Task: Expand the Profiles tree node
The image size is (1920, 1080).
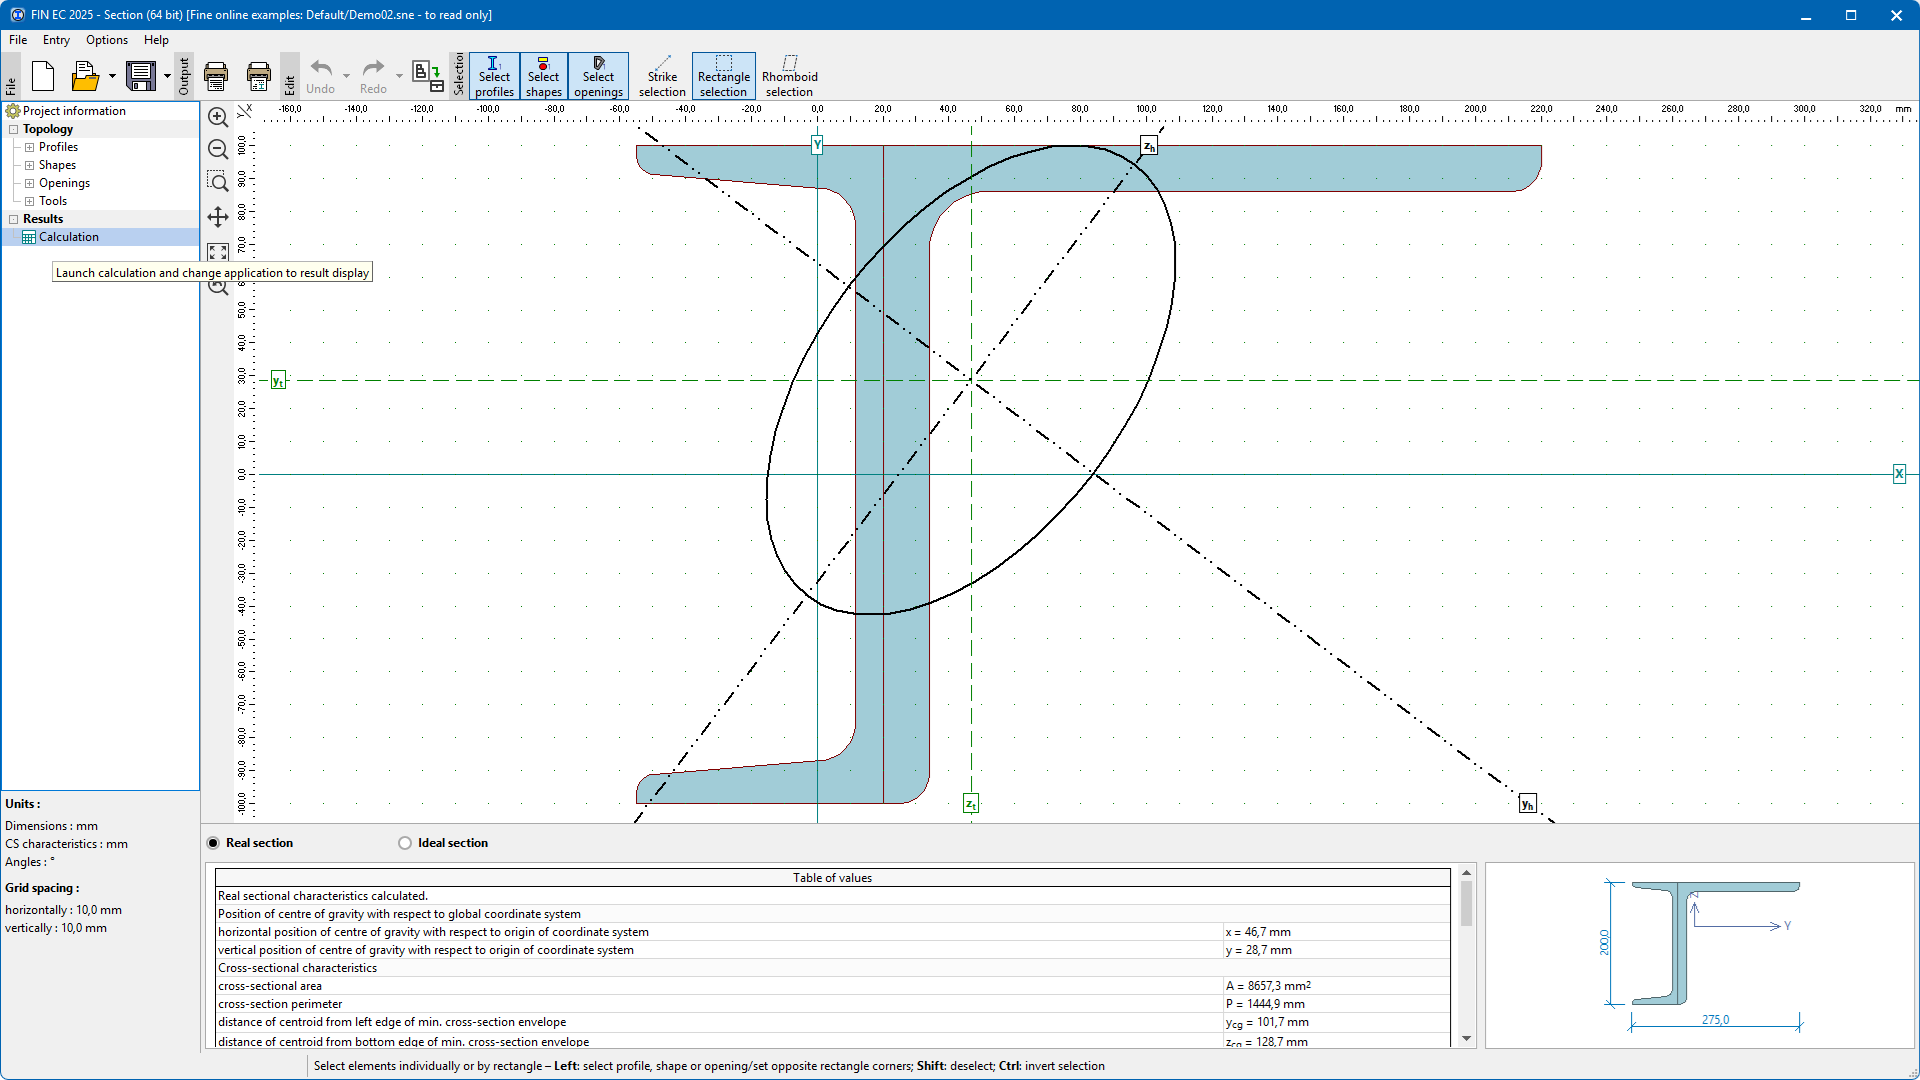Action: coord(30,147)
